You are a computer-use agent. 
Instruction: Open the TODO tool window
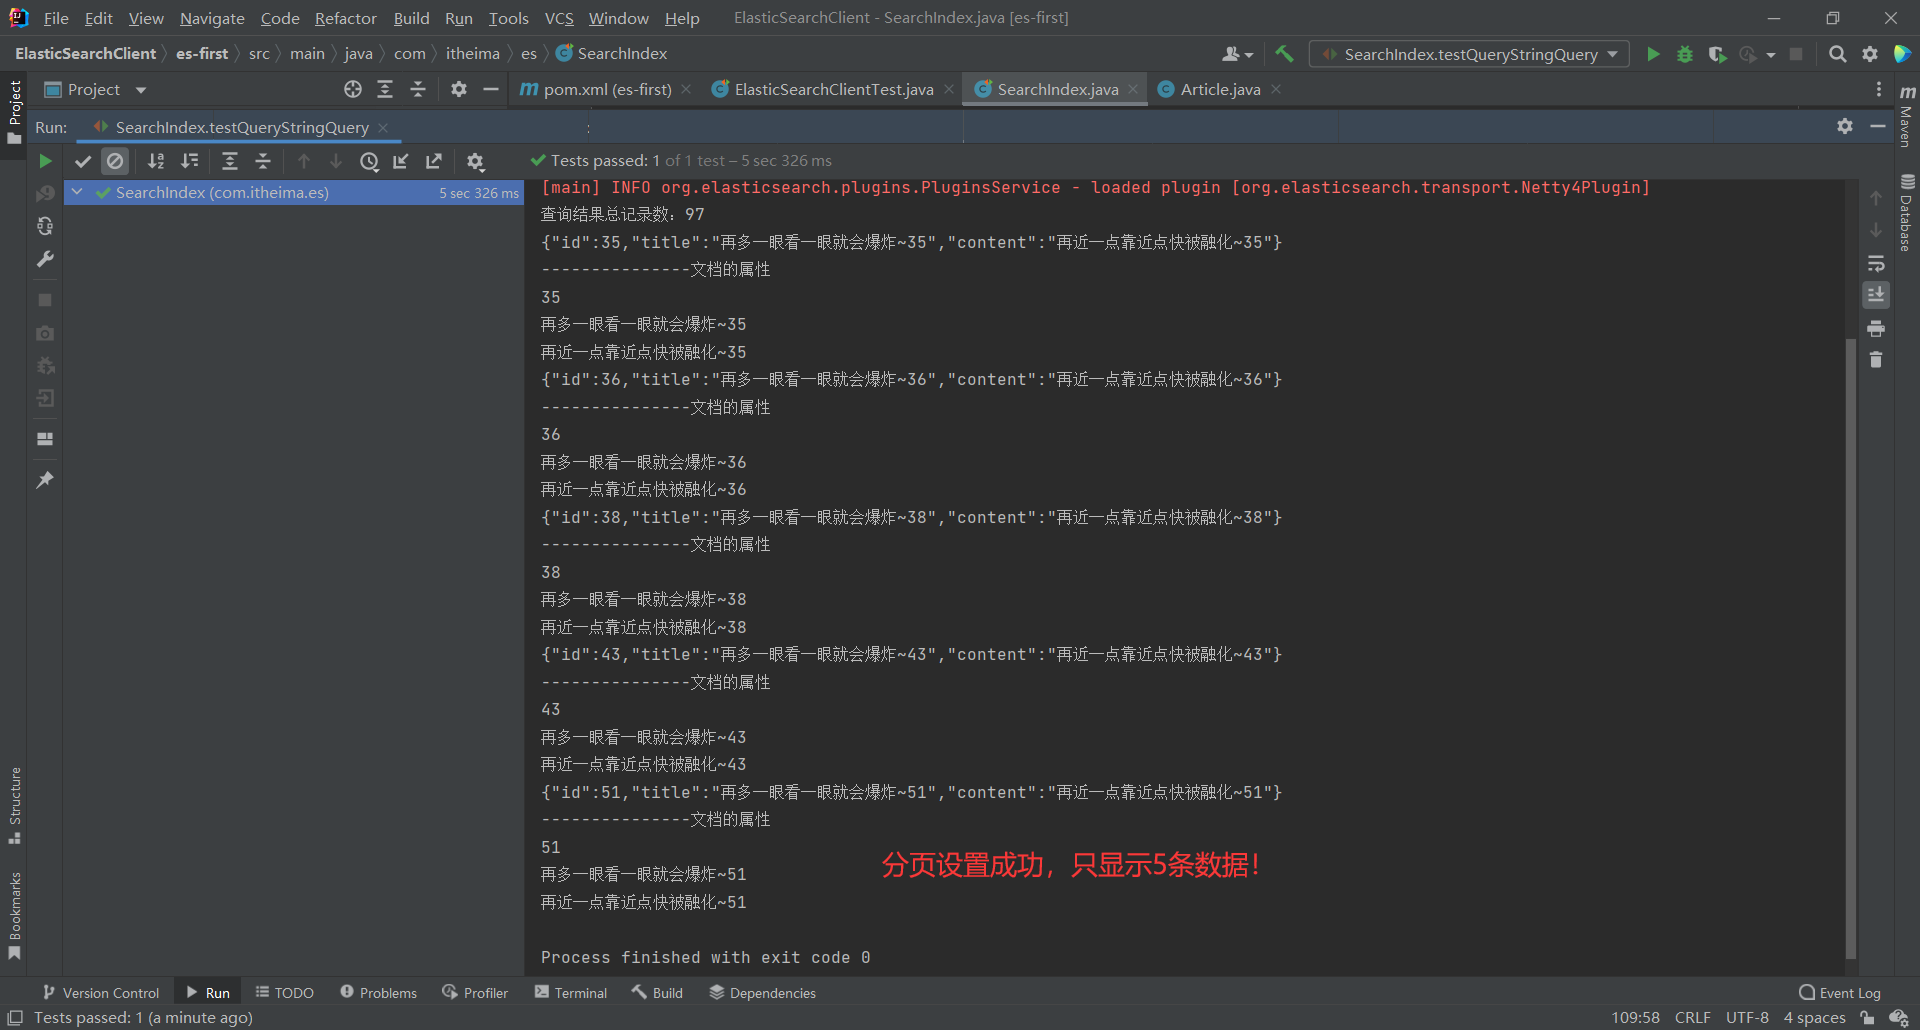285,993
